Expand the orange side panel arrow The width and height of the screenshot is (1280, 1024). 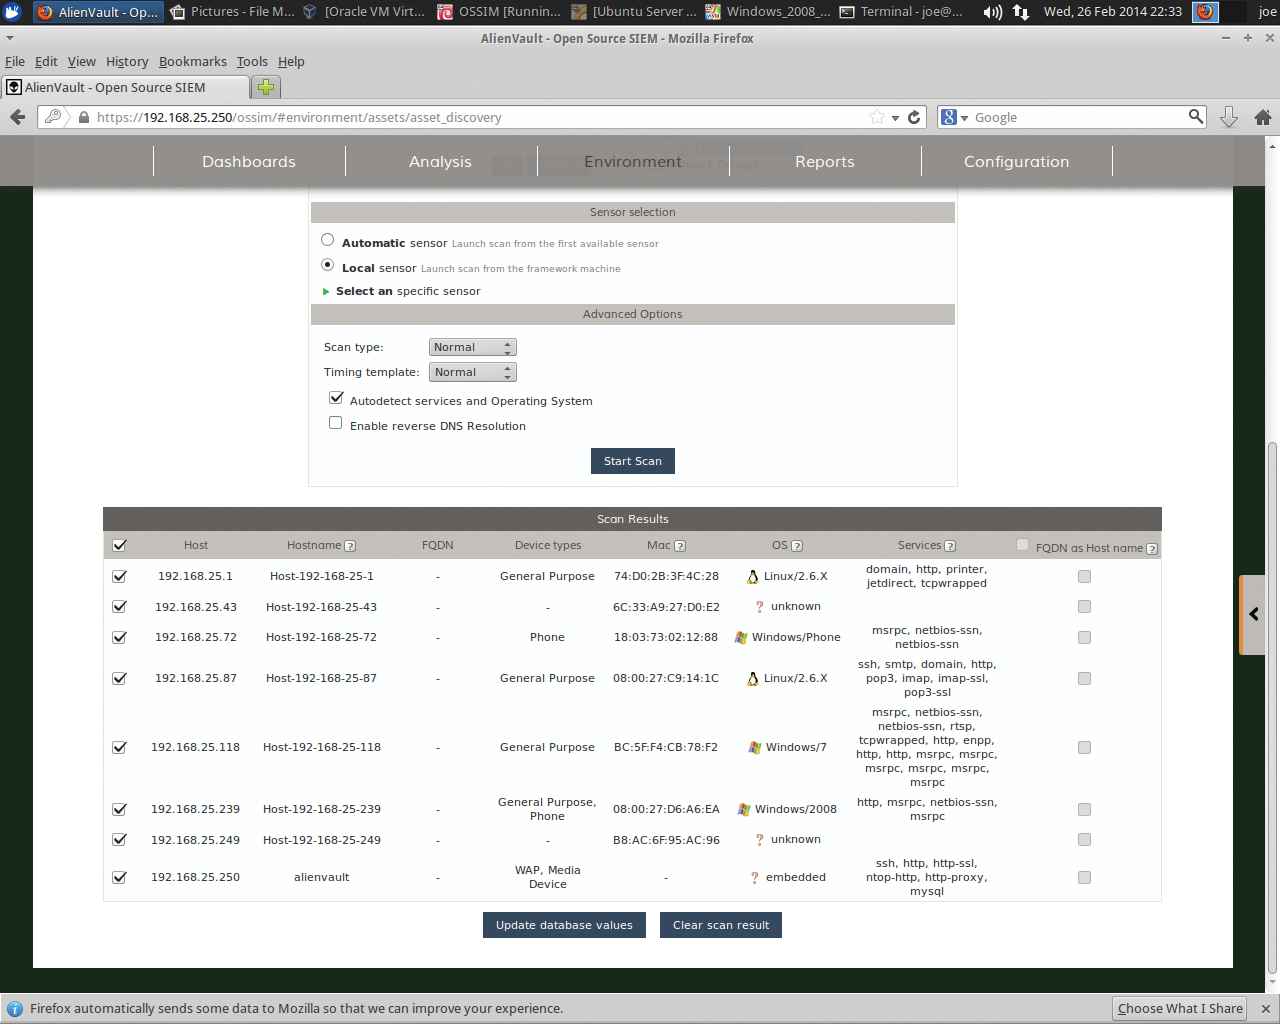pos(1253,615)
